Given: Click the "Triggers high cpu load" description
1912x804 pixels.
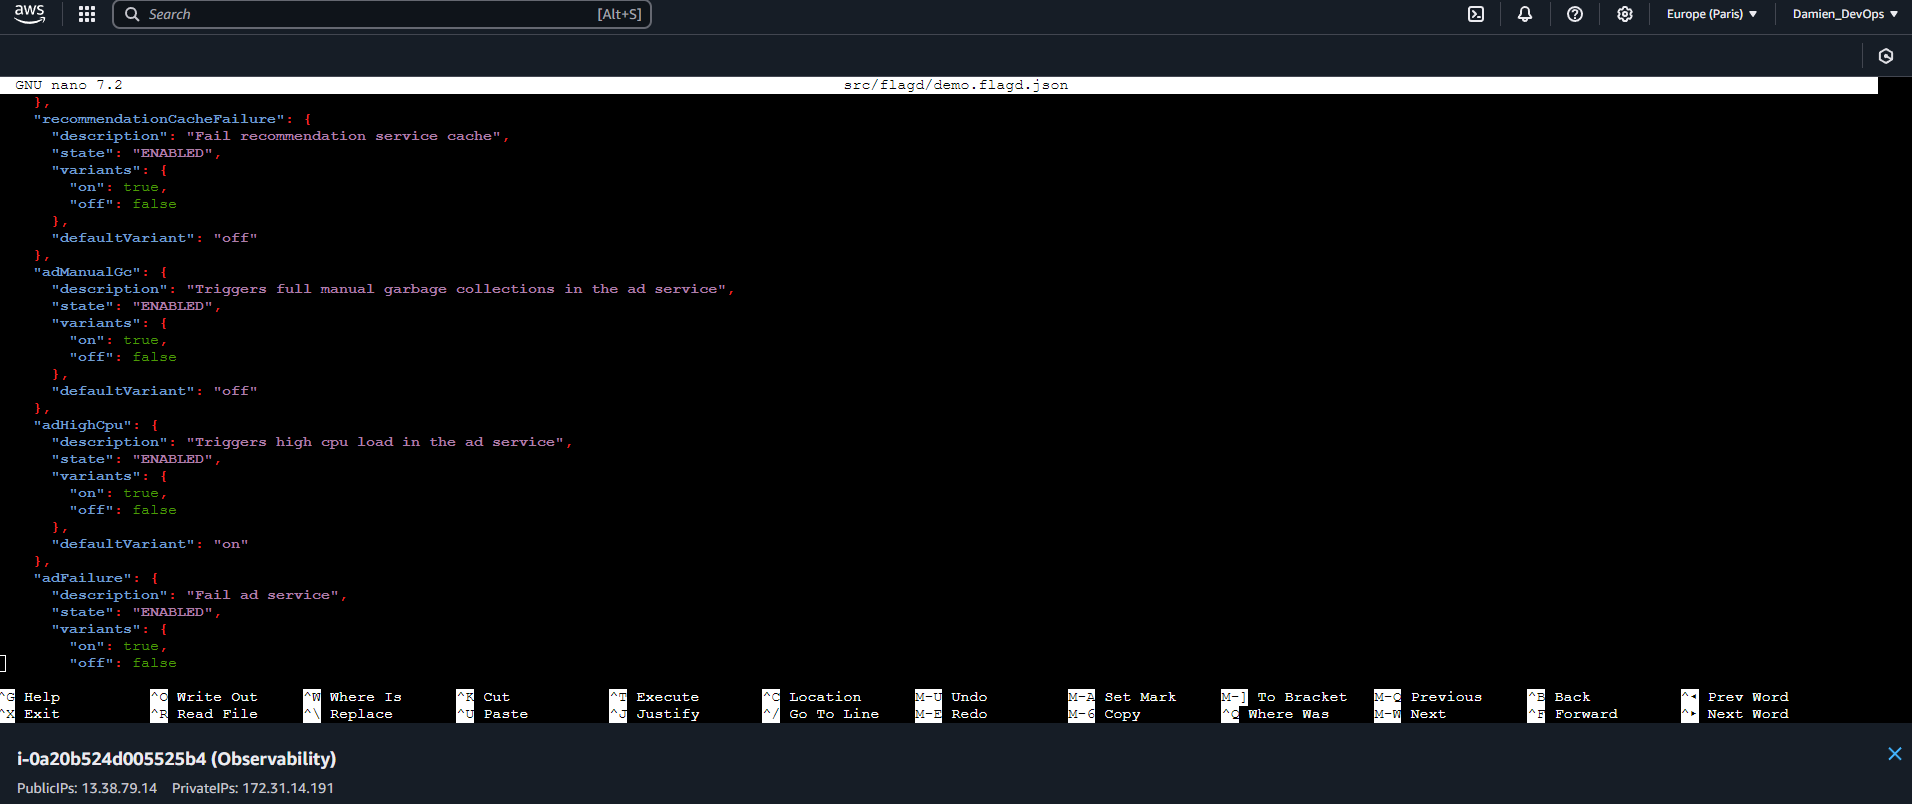Looking at the screenshot, I should 376,442.
